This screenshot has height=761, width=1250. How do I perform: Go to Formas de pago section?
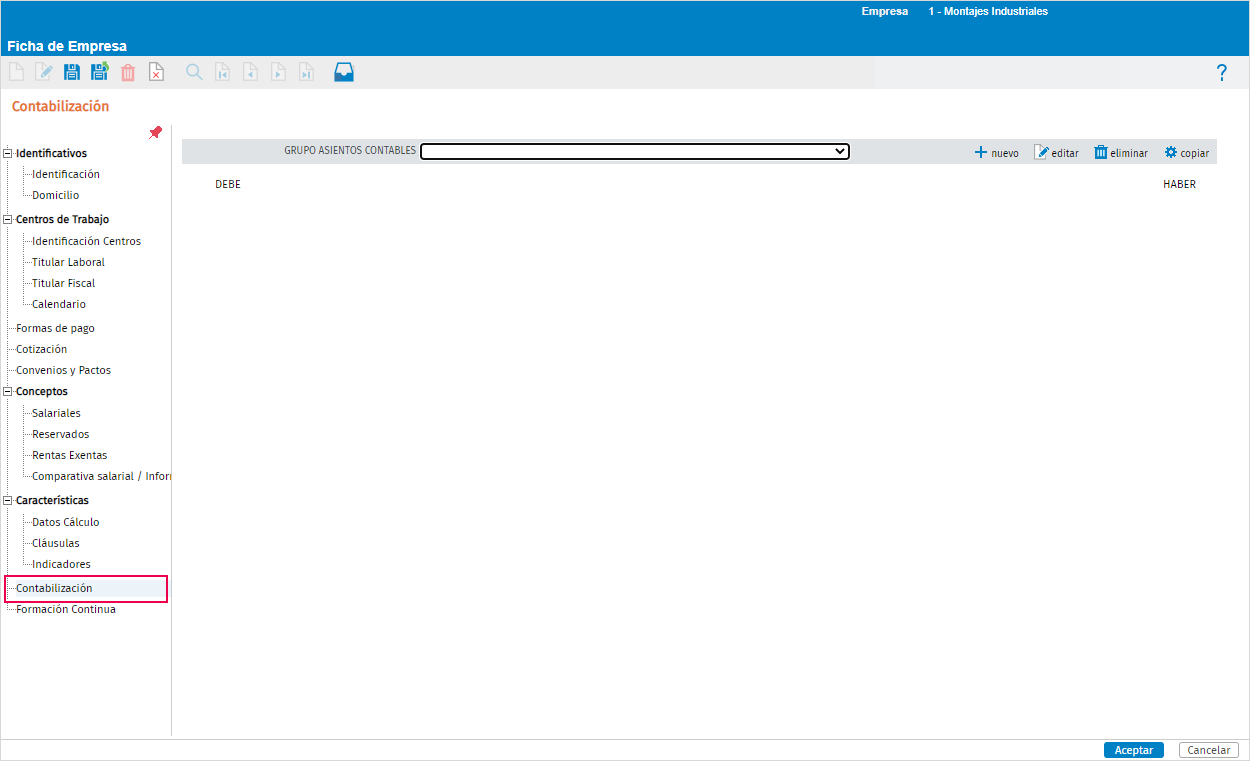[x=56, y=328]
